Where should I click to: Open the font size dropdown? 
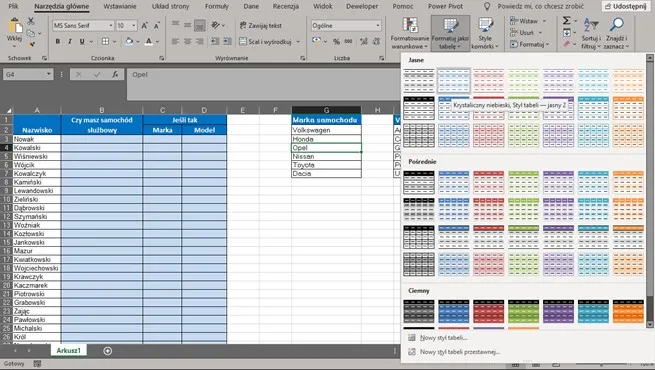(134, 25)
